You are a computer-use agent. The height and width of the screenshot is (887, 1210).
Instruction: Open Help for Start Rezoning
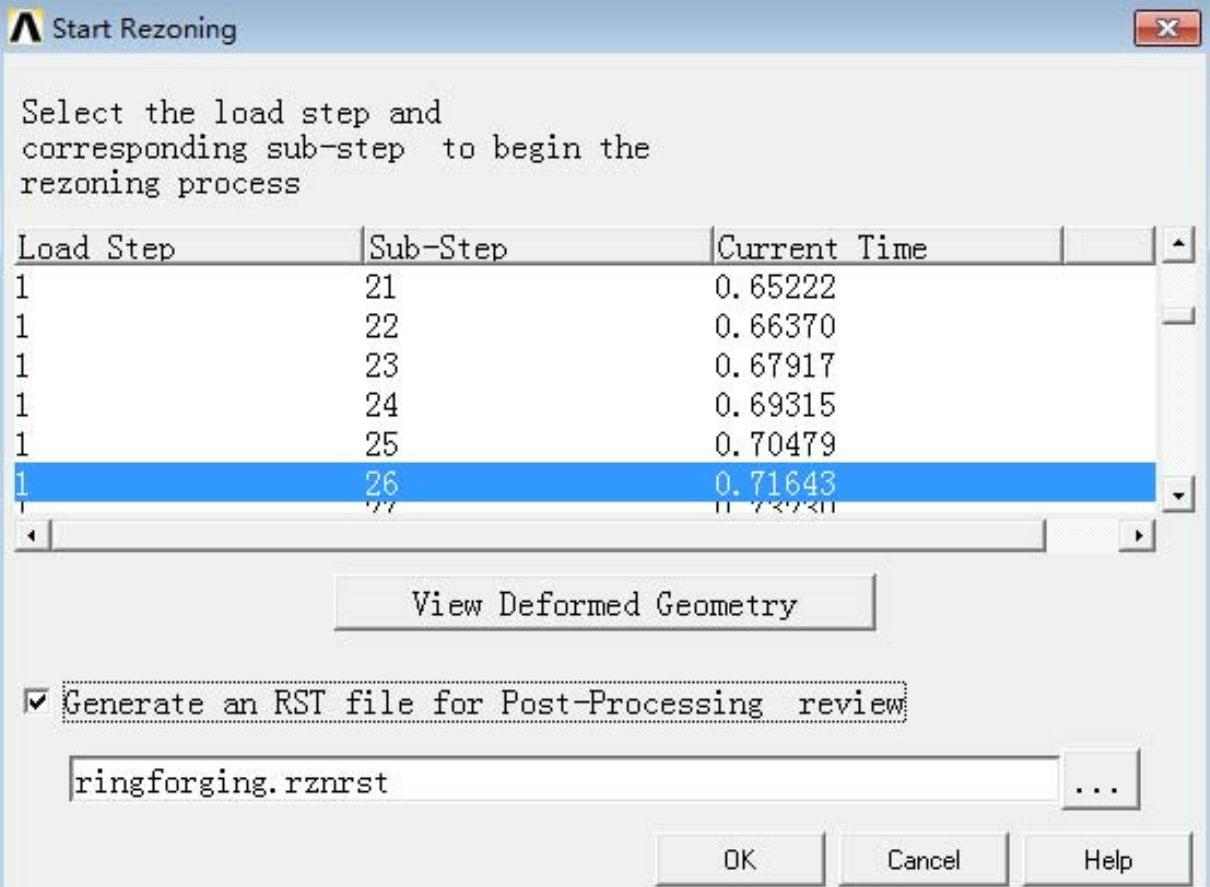(x=1107, y=860)
